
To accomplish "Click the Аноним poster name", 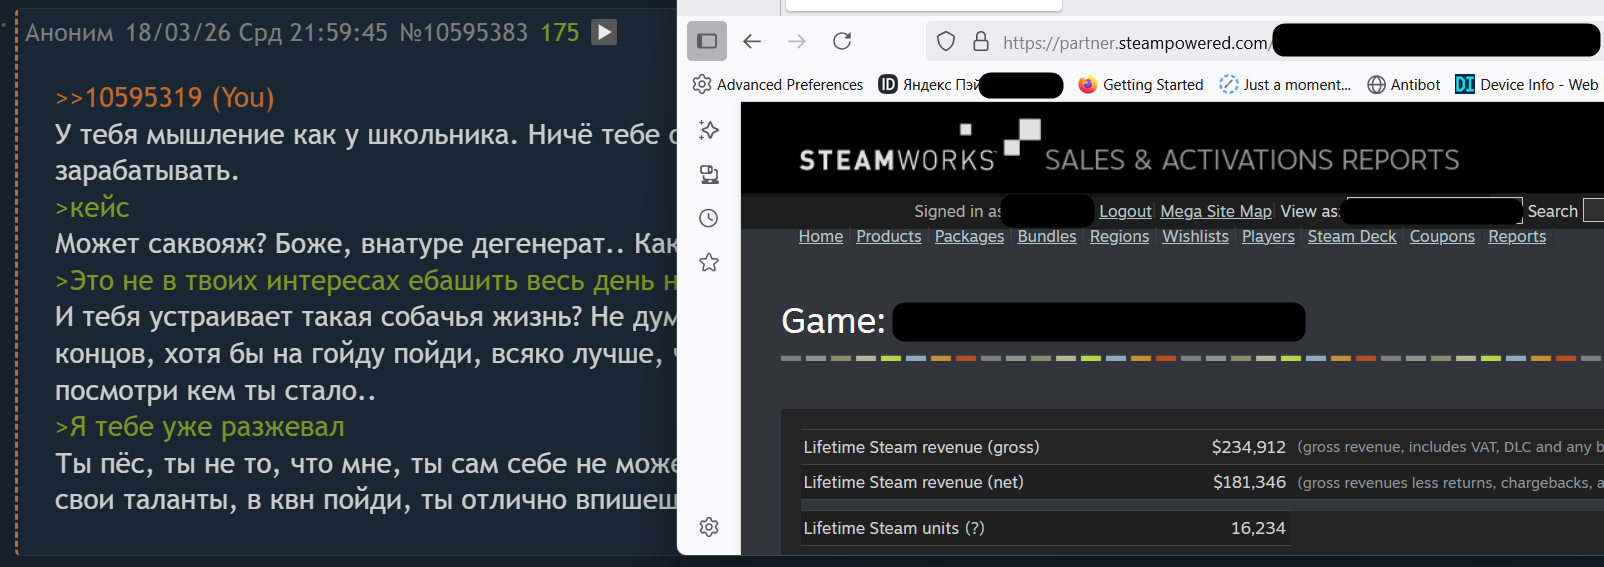I will [x=70, y=33].
